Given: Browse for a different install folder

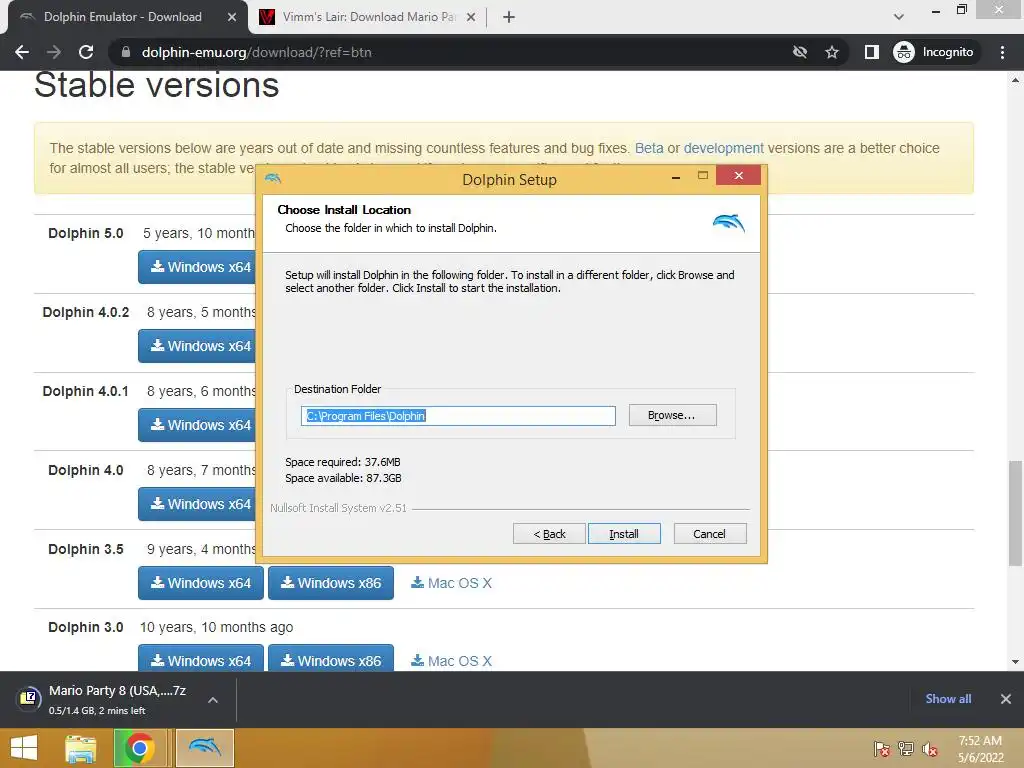Looking at the screenshot, I should click(x=672, y=415).
